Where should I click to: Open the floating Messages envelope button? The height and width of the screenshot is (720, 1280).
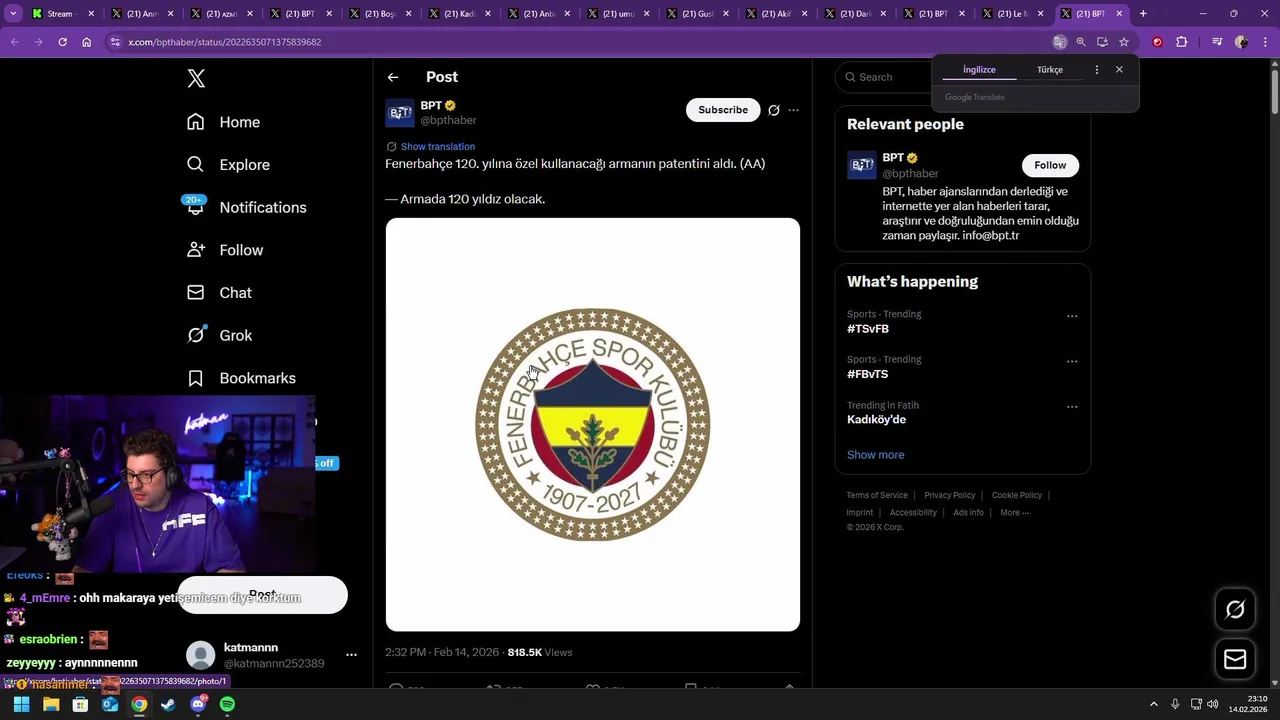point(1235,659)
